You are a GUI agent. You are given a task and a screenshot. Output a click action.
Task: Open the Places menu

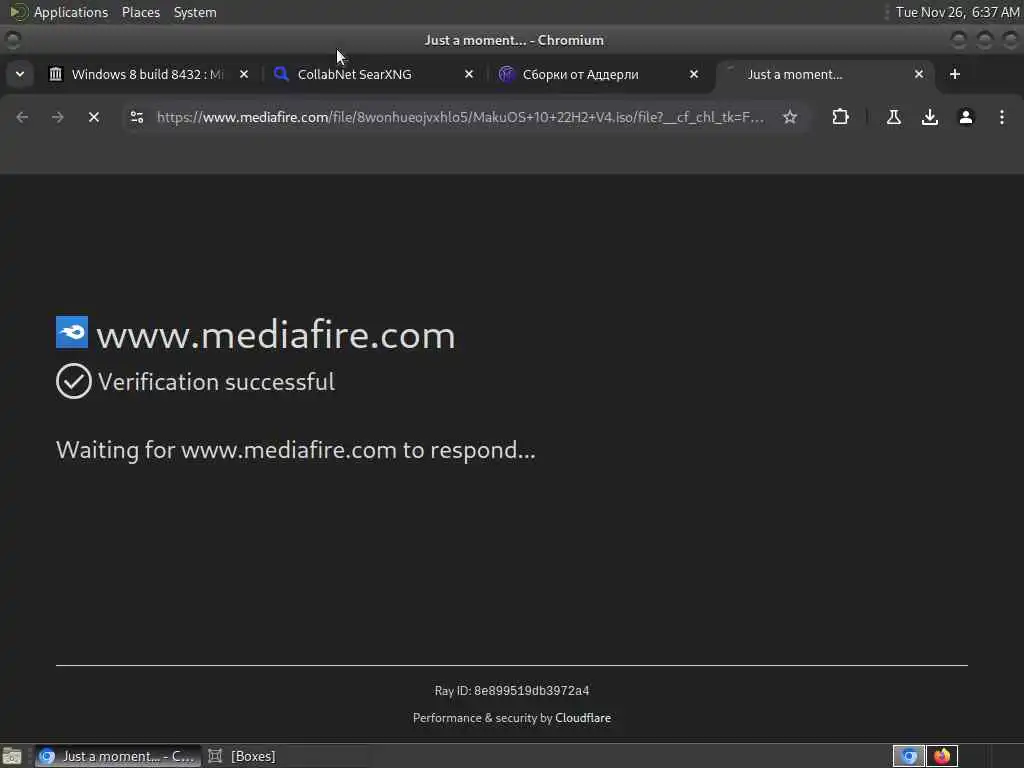pyautogui.click(x=140, y=12)
